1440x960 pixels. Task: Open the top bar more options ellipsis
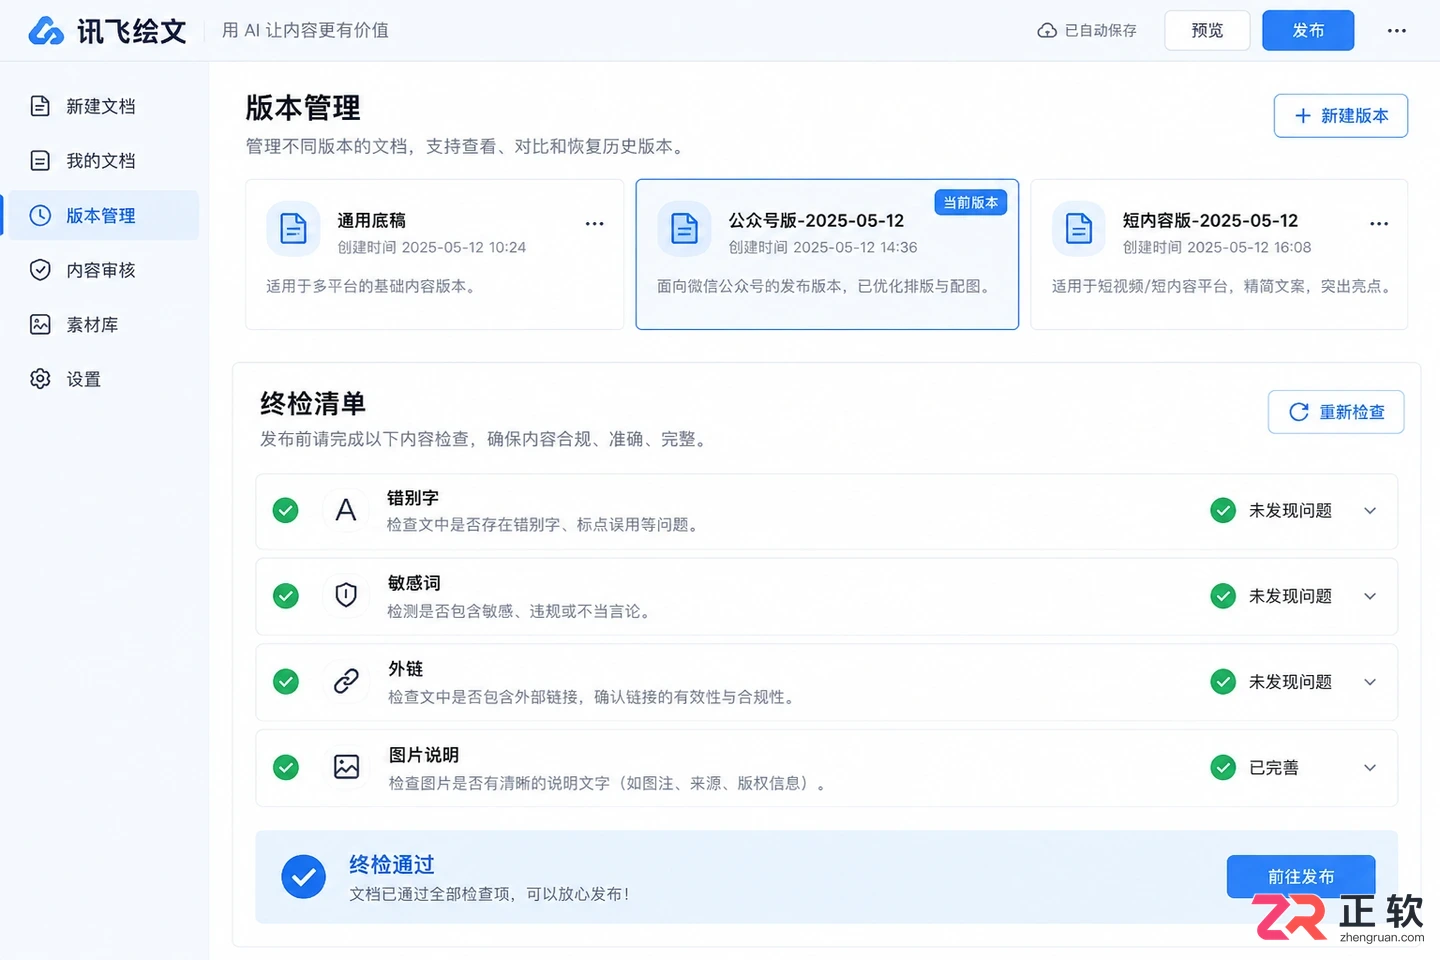pyautogui.click(x=1397, y=31)
